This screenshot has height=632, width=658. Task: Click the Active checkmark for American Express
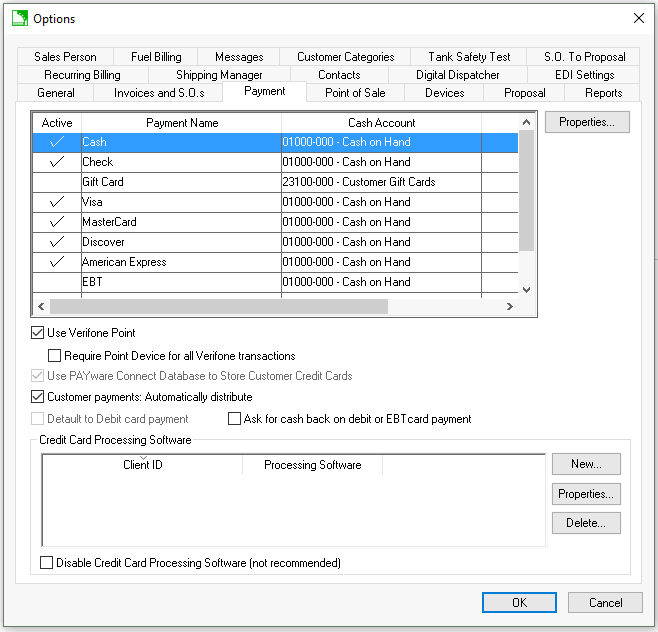[x=56, y=262]
